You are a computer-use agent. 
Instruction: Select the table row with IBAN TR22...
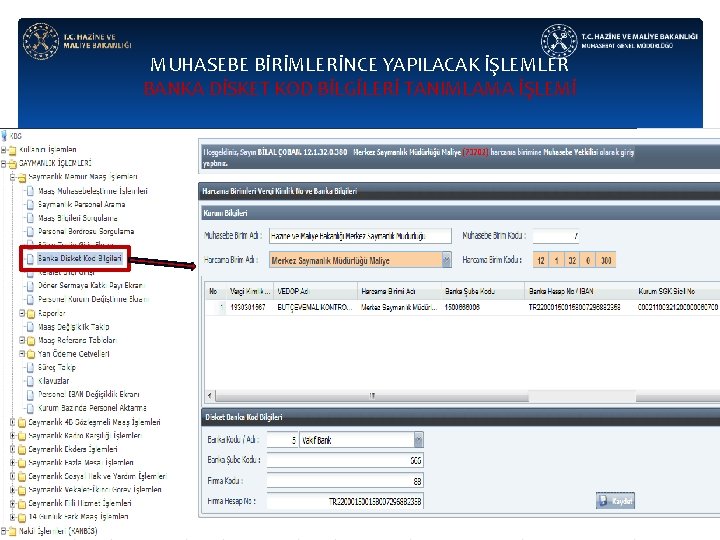point(462,307)
